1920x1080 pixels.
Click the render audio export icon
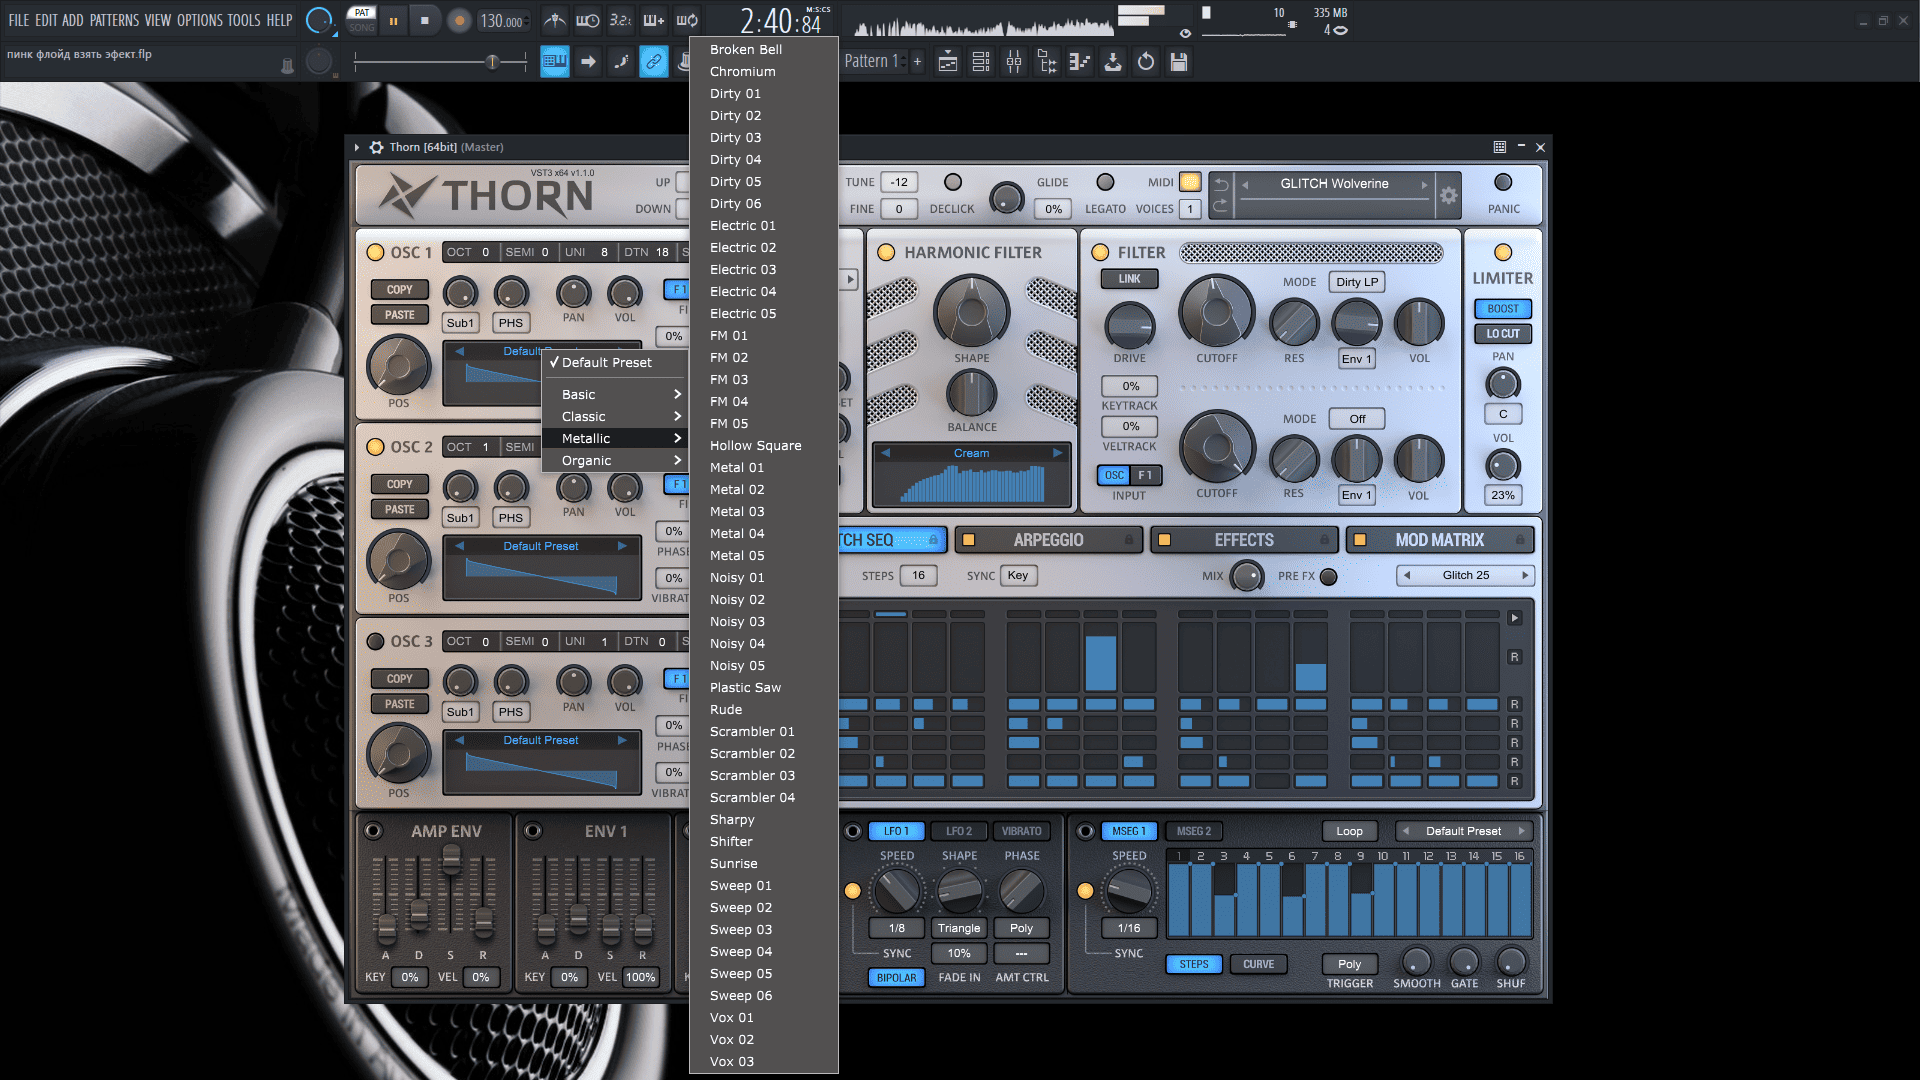[x=1113, y=62]
